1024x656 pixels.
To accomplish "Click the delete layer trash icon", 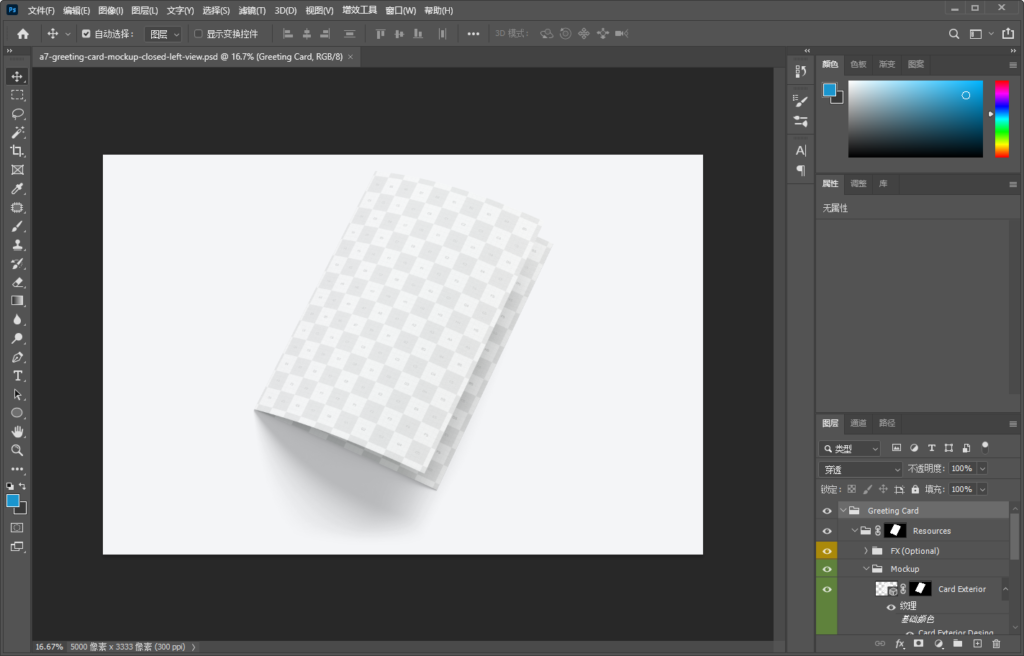I will pyautogui.click(x=997, y=644).
